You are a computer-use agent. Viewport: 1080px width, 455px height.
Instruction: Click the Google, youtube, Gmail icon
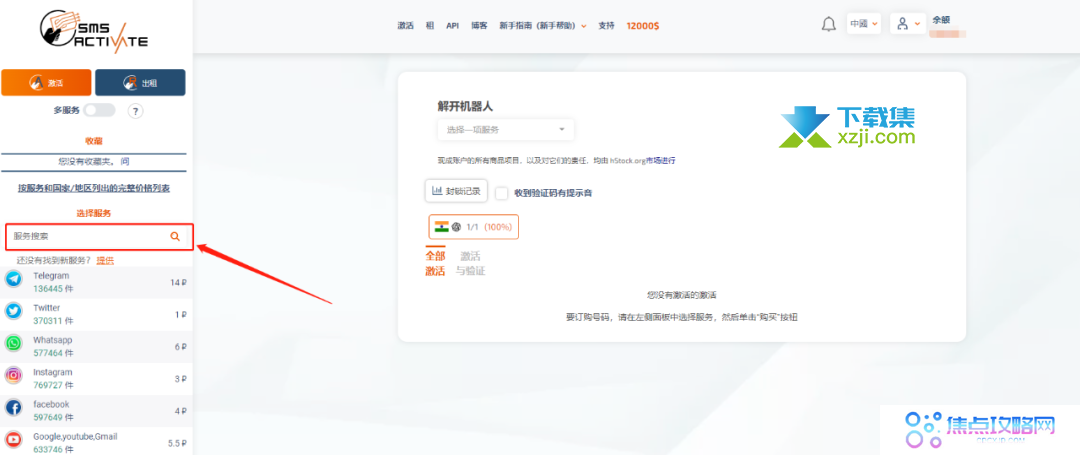[x=13, y=440]
